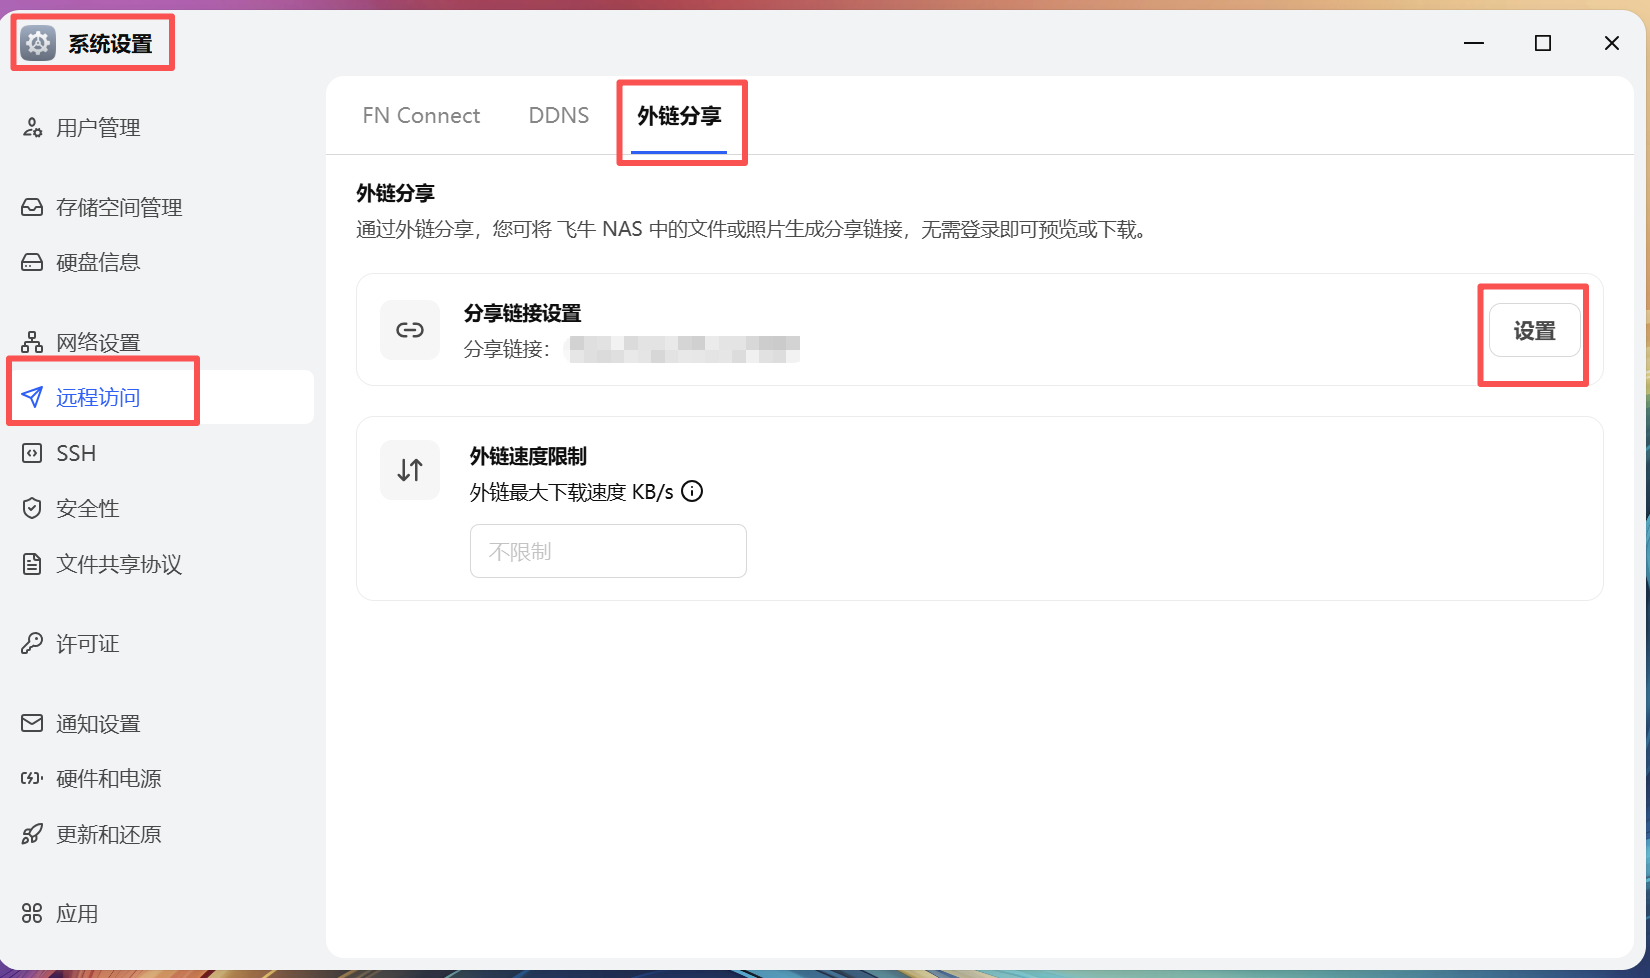This screenshot has height=978, width=1650.
Task: Click the update and restore rocket icon
Action: (x=32, y=834)
